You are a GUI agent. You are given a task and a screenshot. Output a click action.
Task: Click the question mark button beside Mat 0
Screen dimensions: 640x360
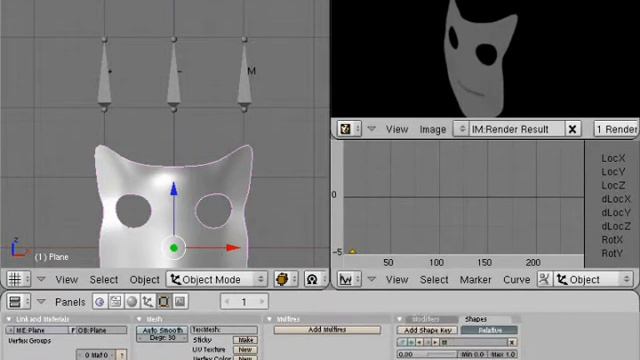click(122, 355)
